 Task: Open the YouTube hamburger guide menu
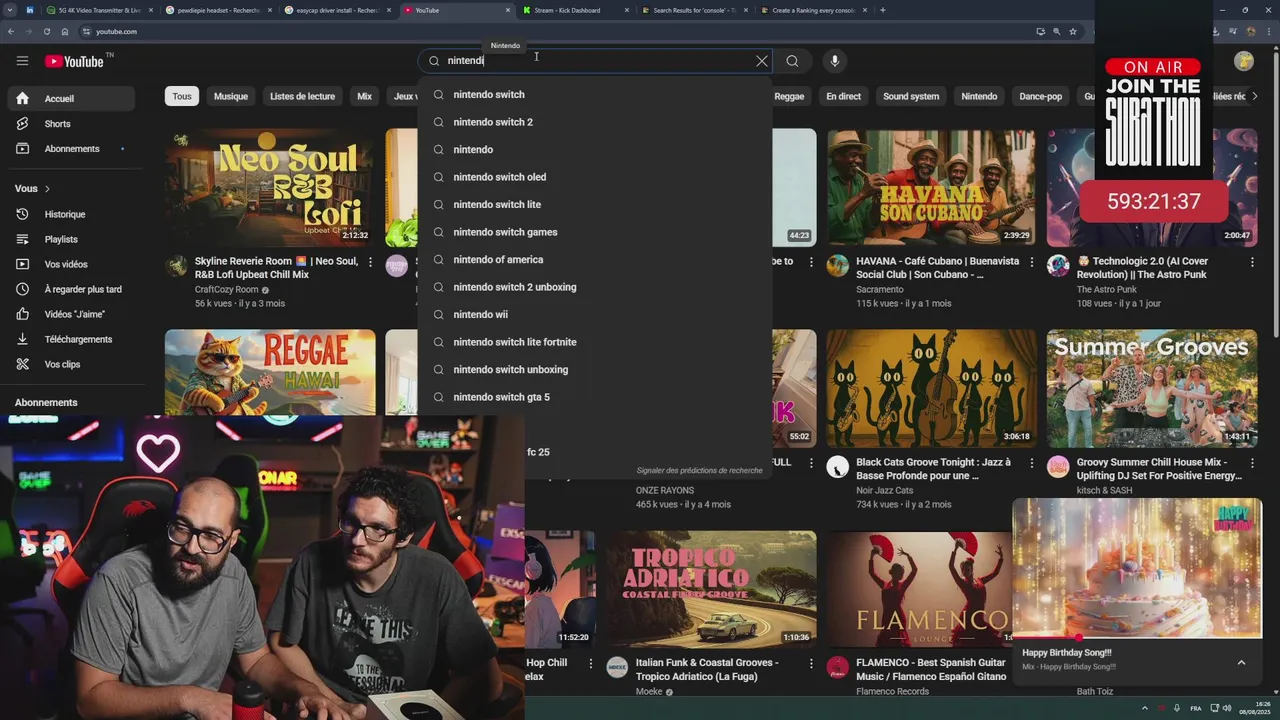tap(22, 61)
